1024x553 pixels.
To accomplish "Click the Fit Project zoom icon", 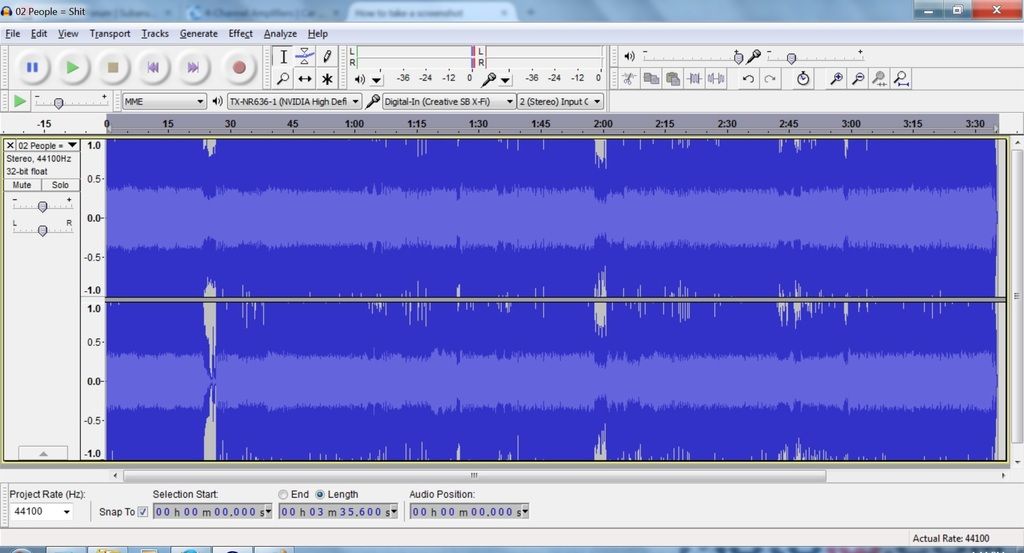I will tap(902, 79).
